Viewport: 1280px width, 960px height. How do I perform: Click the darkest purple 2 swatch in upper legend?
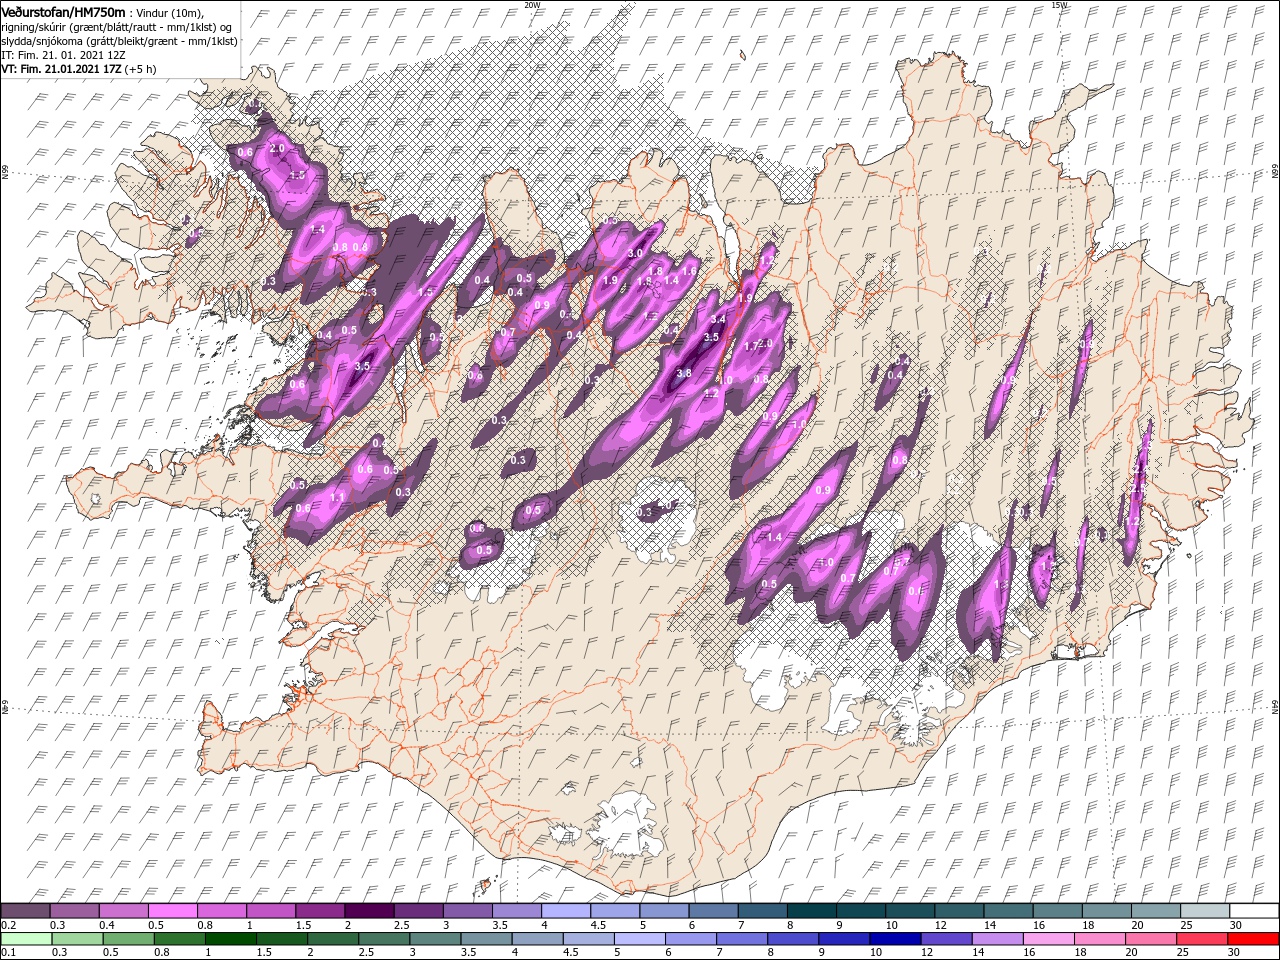[x=369, y=910]
